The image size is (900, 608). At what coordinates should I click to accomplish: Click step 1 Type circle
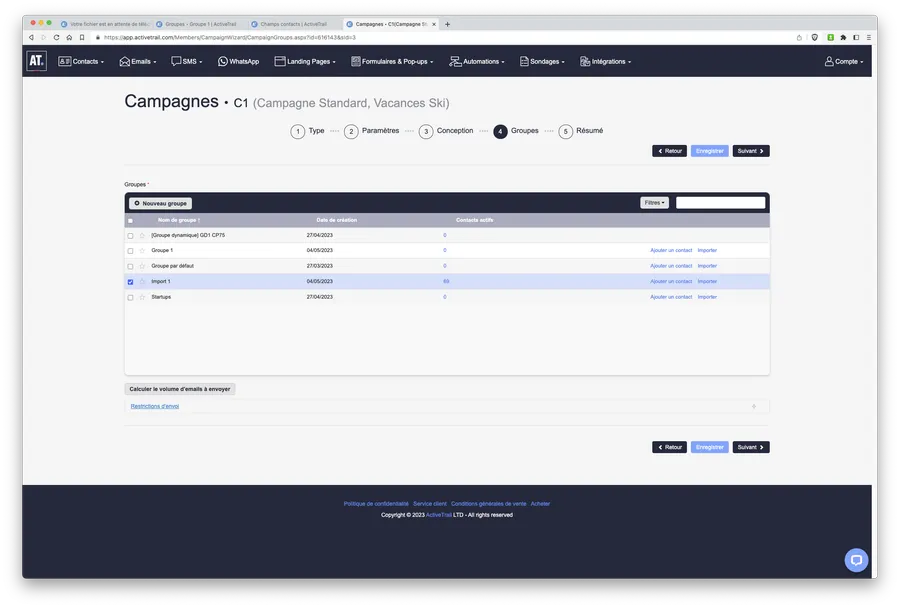point(297,131)
